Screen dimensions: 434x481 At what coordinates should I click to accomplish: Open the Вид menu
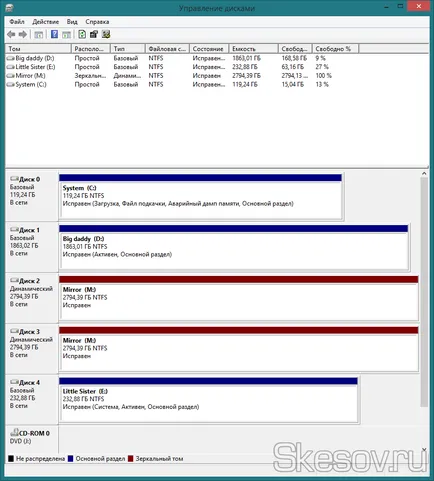click(x=72, y=22)
